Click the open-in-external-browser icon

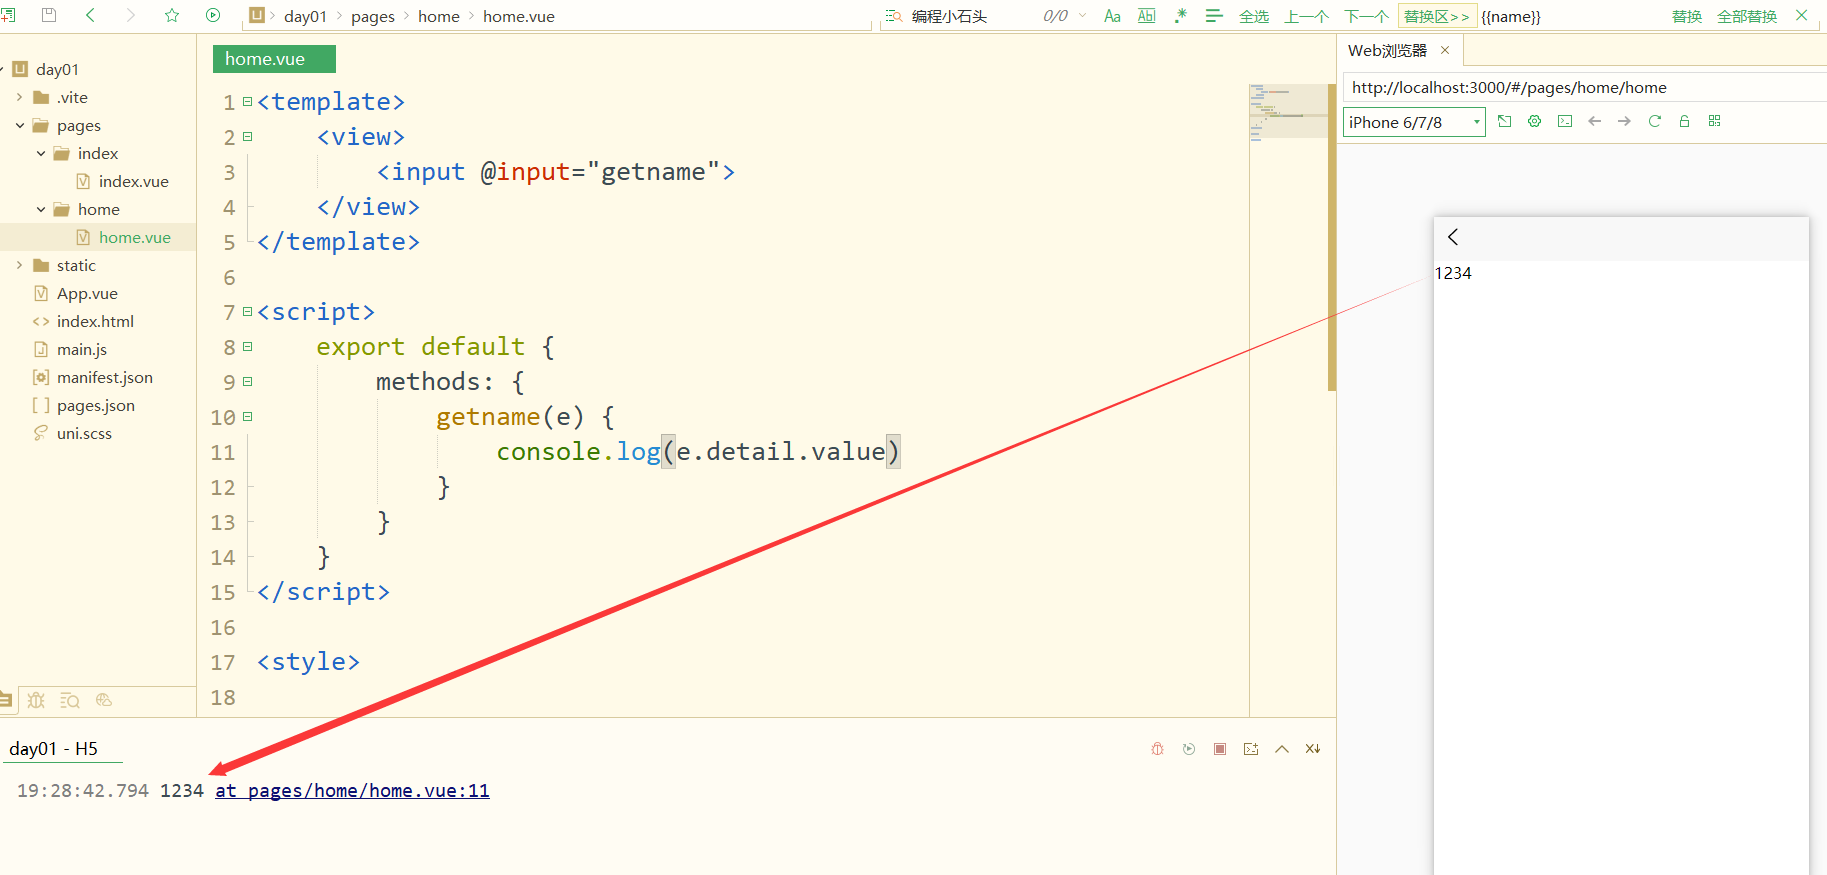(1504, 121)
